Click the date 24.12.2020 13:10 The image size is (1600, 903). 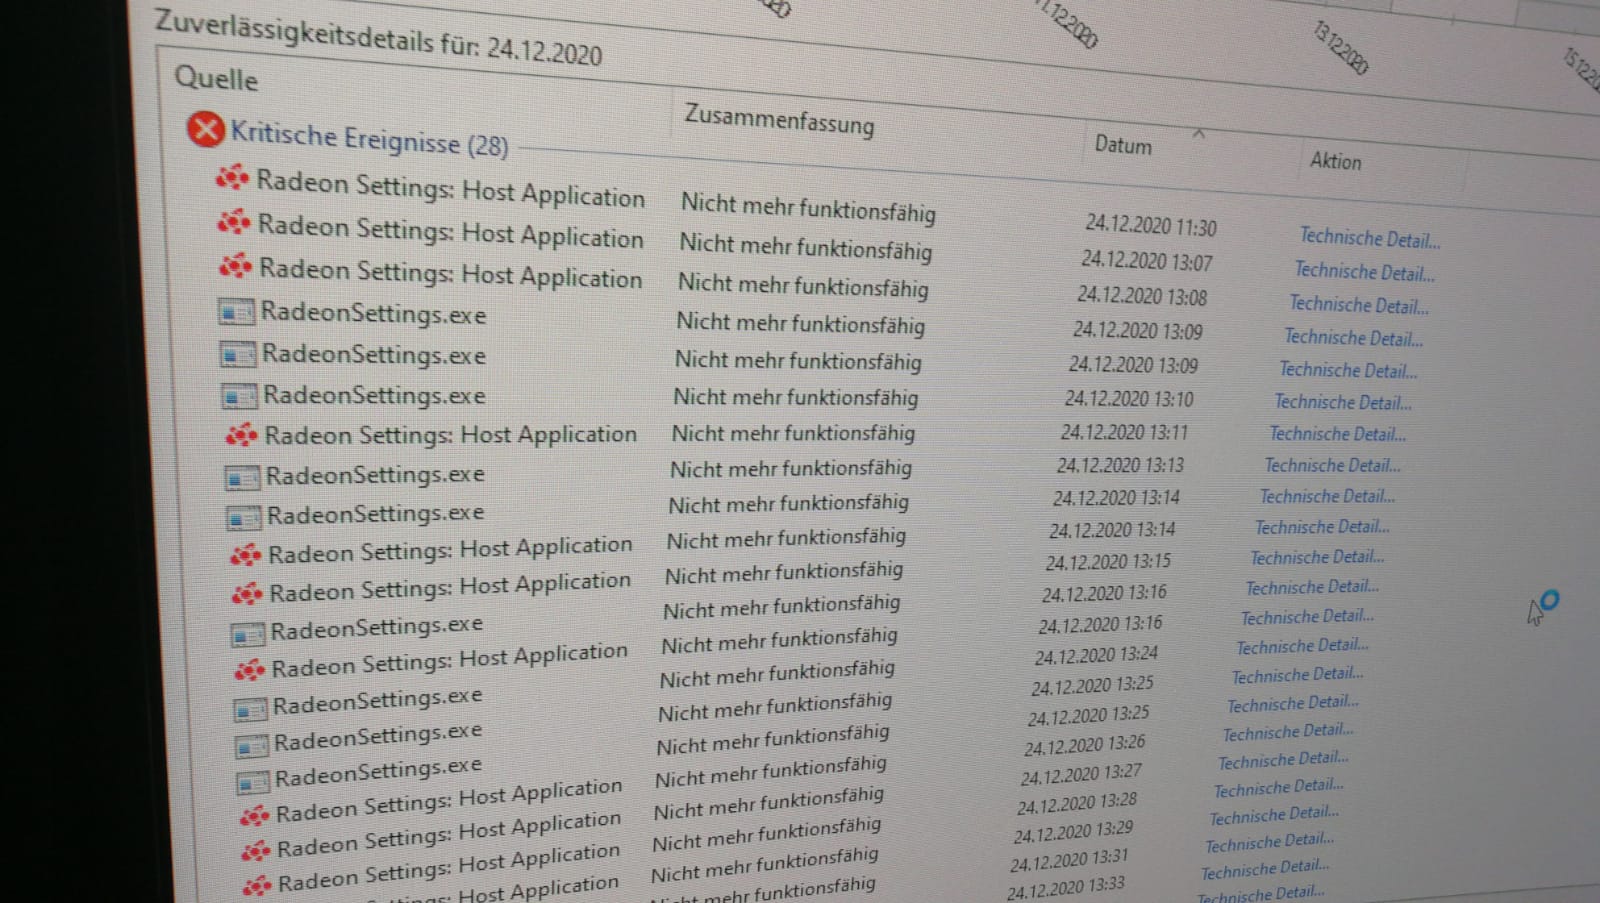click(x=1129, y=398)
